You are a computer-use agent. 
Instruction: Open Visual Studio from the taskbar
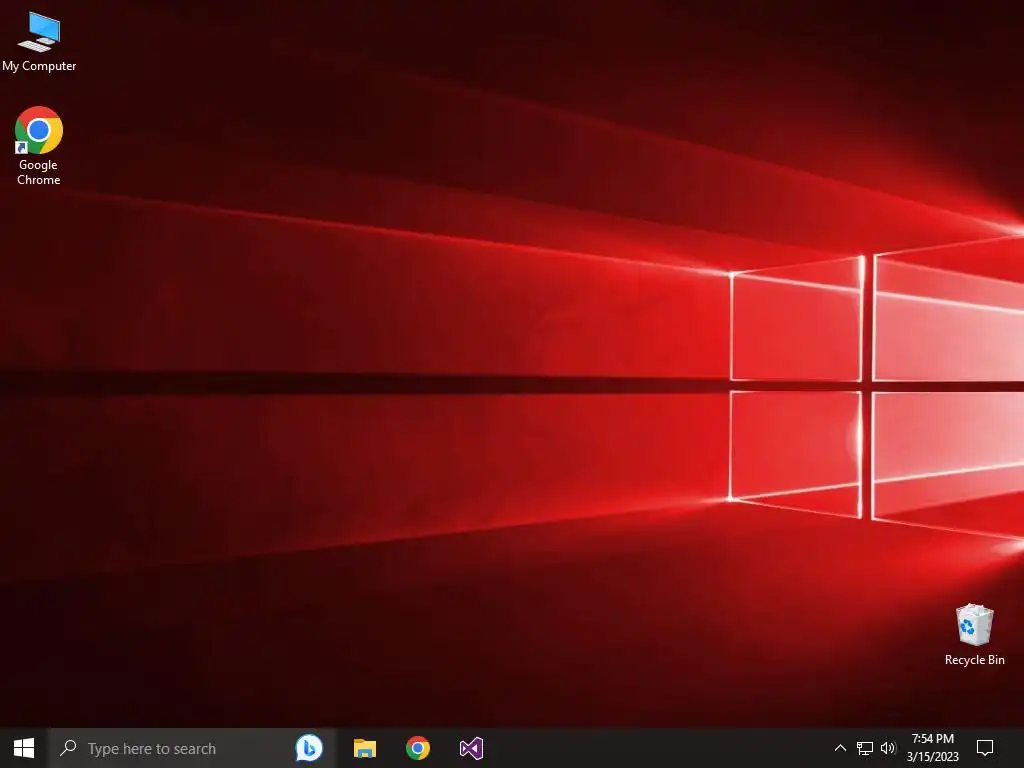471,748
